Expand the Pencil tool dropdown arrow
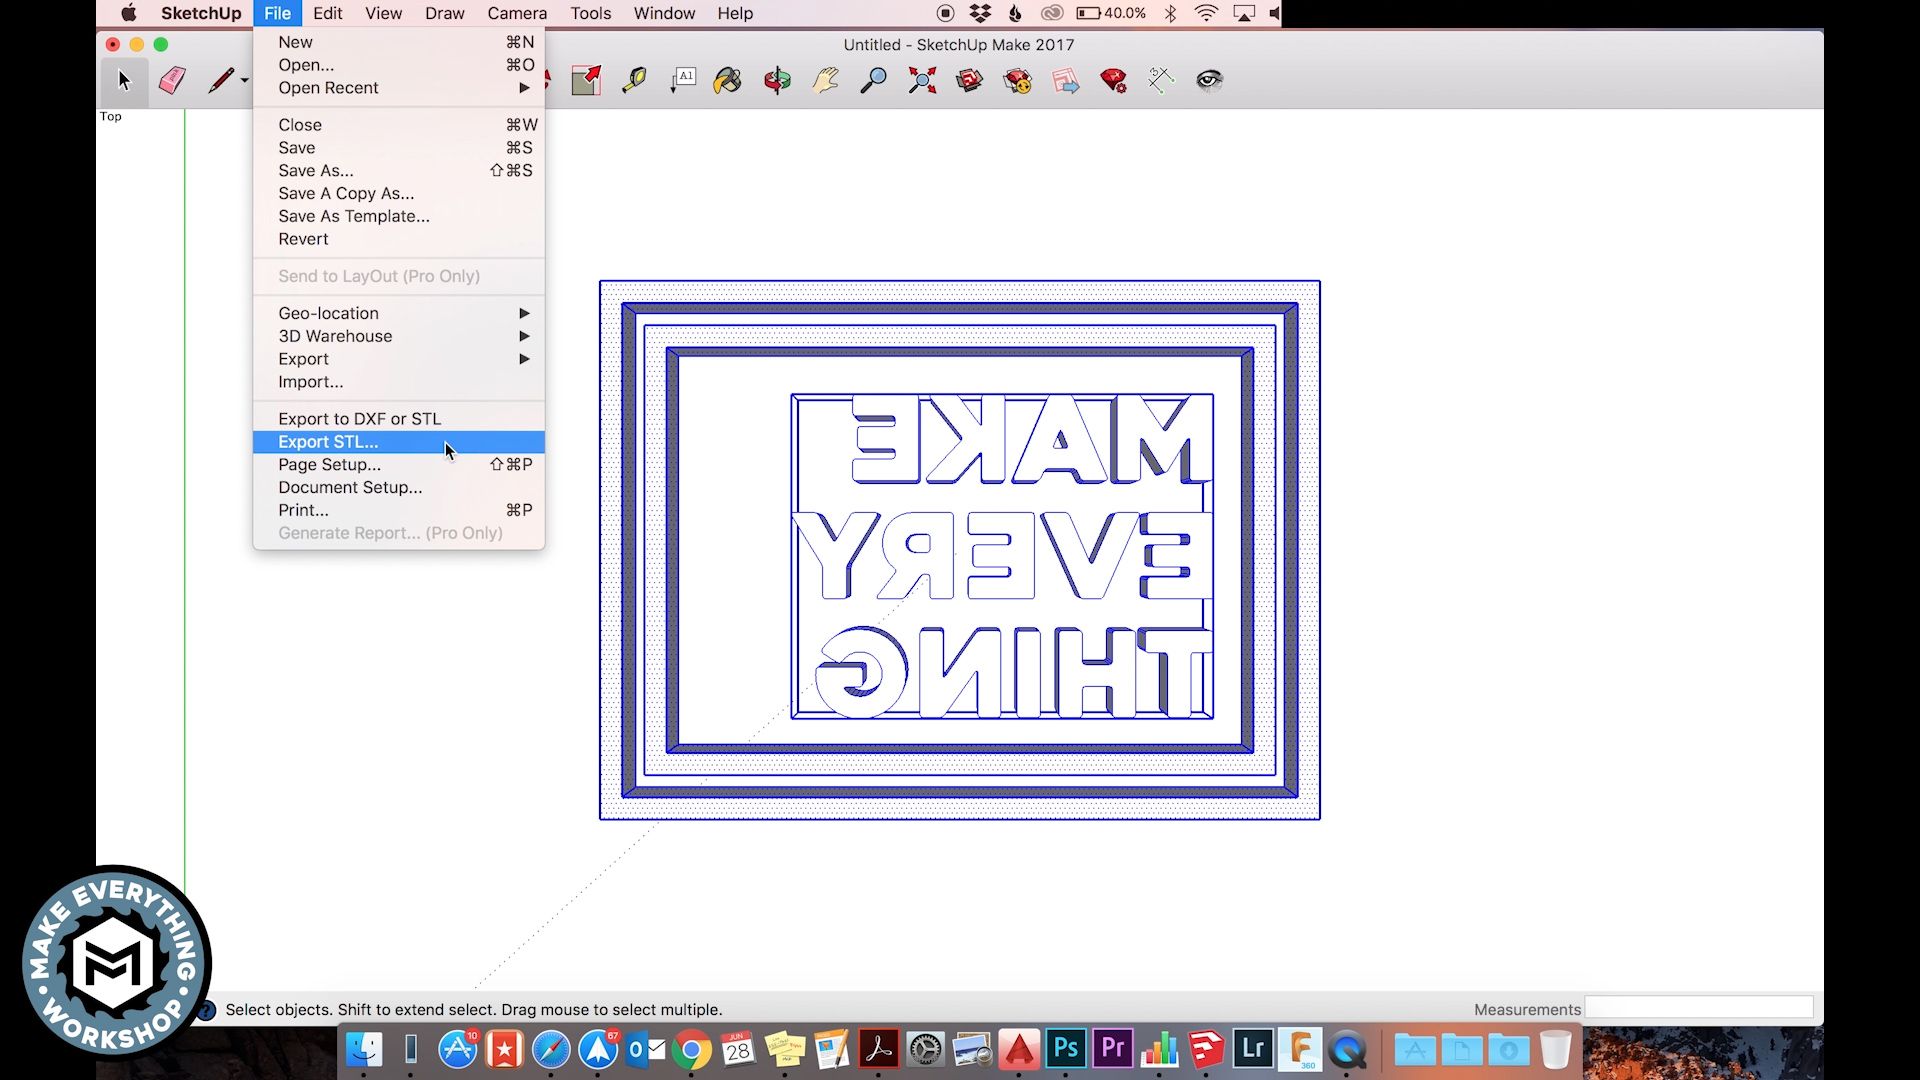The width and height of the screenshot is (1920, 1080). click(245, 80)
